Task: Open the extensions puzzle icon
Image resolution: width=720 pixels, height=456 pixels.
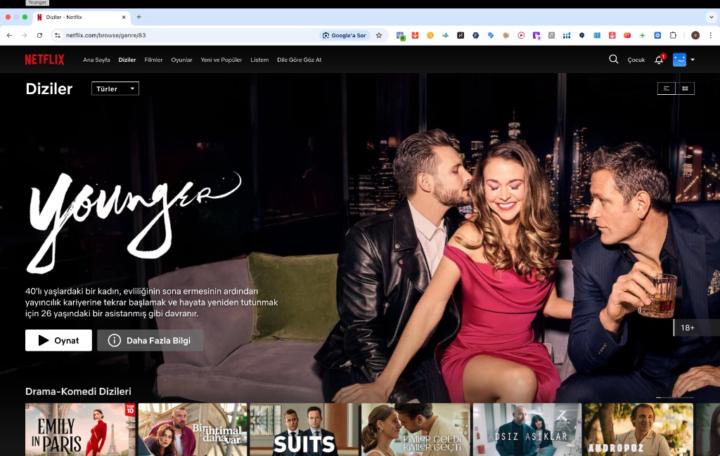Action: click(673, 35)
